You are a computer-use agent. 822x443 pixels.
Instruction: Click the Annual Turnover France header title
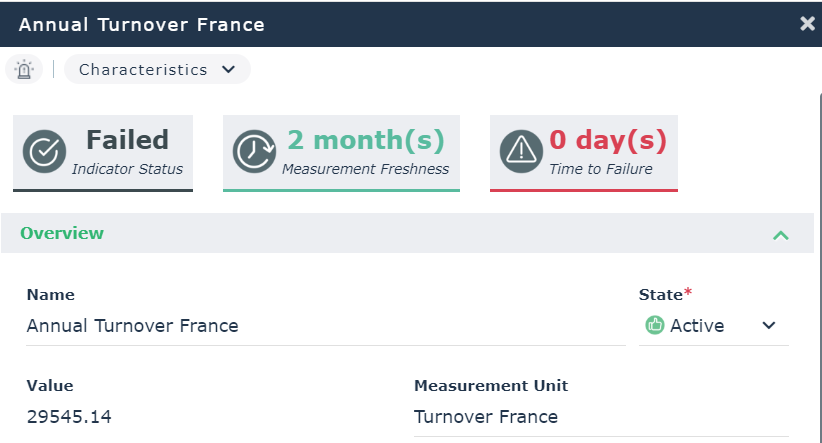click(142, 24)
